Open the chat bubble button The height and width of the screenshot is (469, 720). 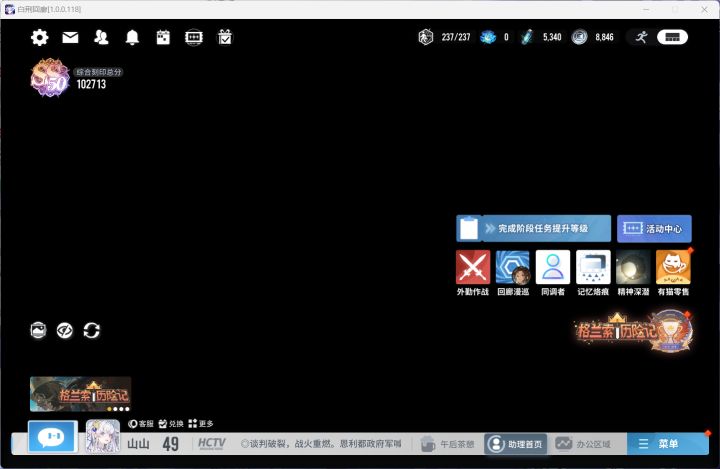click(x=52, y=436)
